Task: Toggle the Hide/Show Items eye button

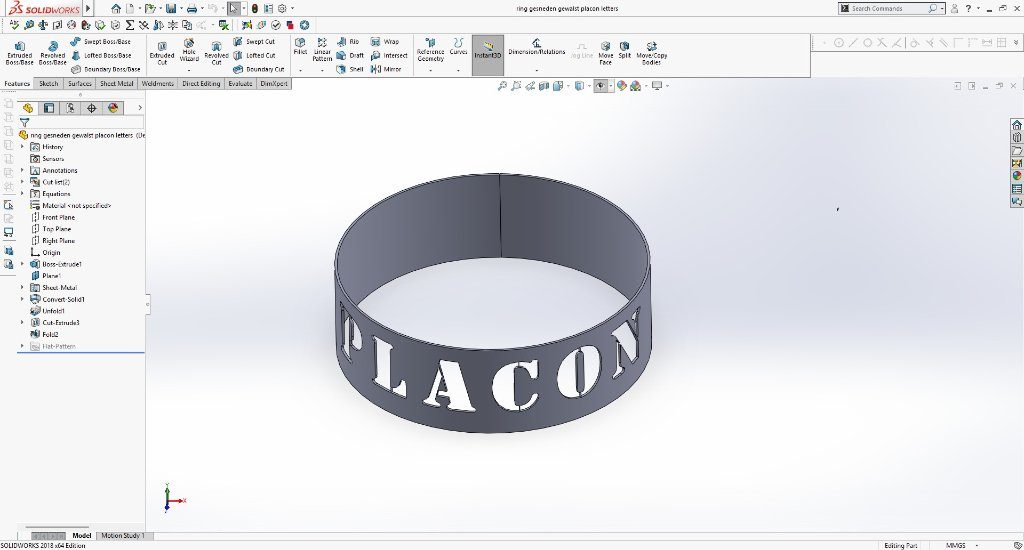Action: (x=600, y=86)
